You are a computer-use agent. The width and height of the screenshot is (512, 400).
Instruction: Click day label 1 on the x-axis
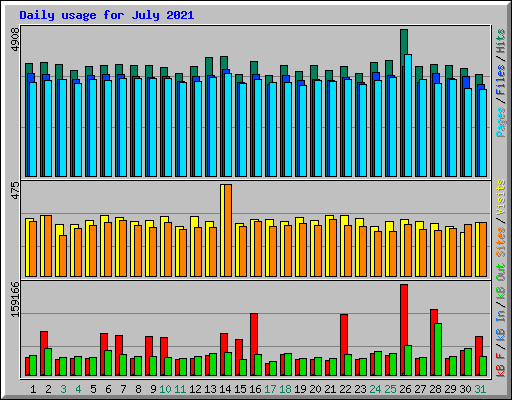click(x=33, y=389)
